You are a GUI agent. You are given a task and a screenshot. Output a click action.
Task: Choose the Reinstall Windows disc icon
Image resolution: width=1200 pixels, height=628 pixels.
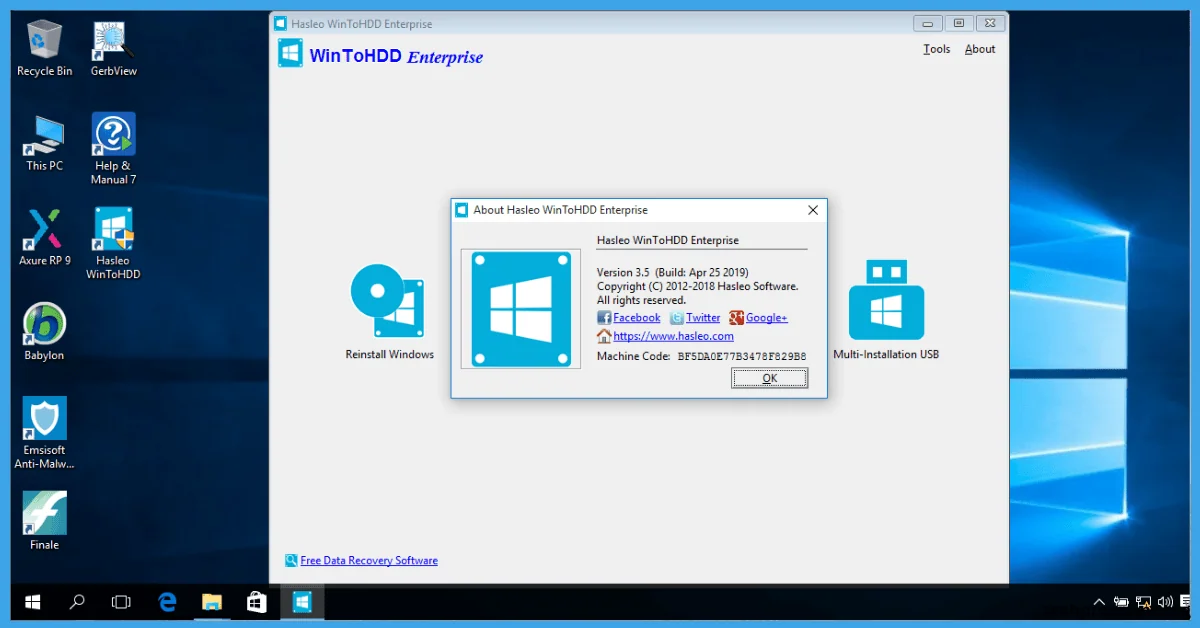(387, 300)
